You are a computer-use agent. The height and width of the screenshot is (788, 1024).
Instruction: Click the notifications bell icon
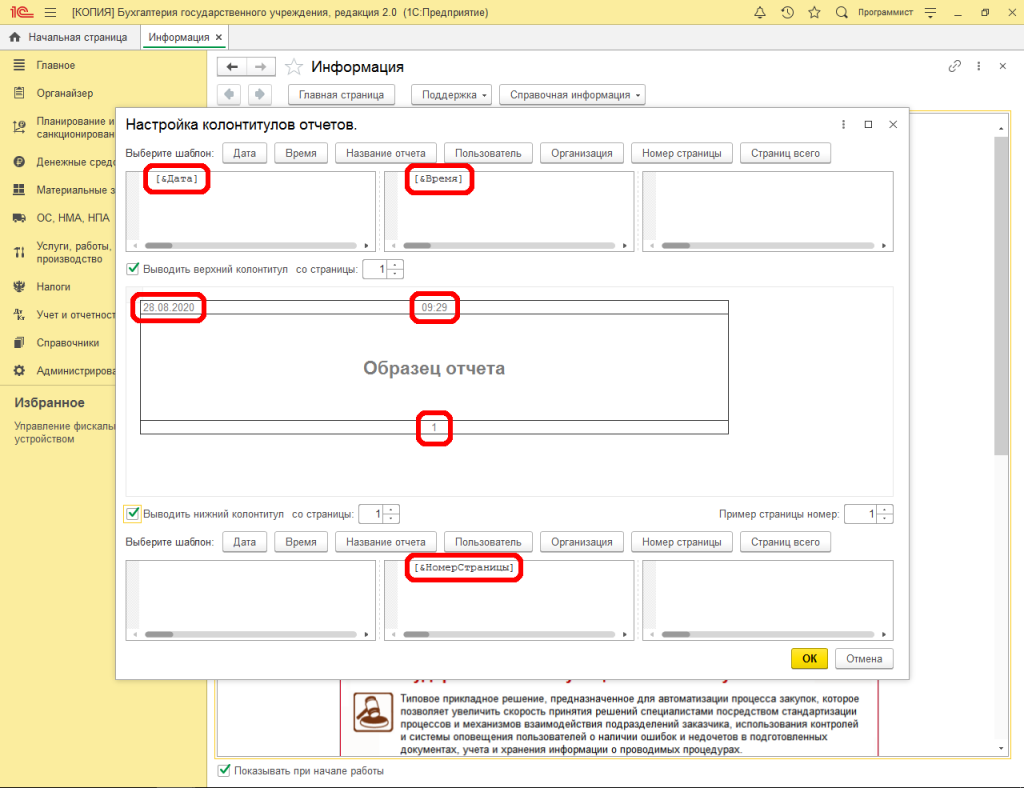pyautogui.click(x=761, y=12)
